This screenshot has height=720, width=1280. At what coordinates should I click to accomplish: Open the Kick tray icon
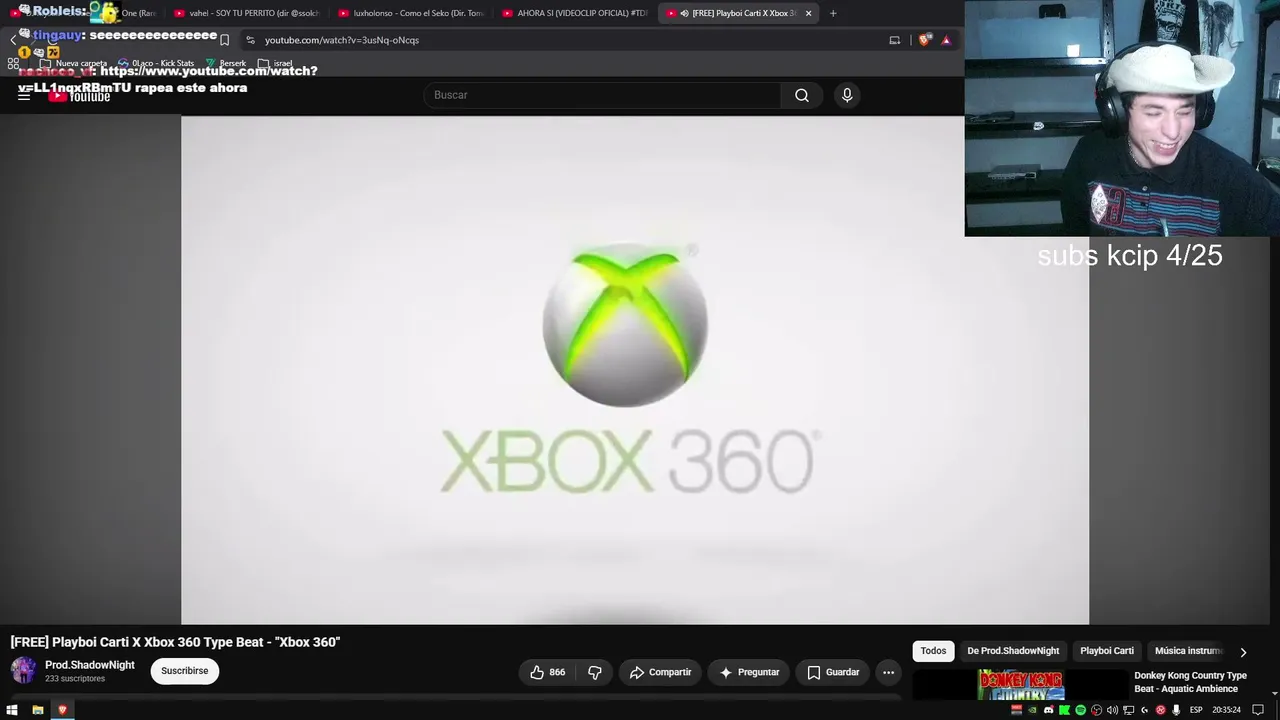point(1065,710)
